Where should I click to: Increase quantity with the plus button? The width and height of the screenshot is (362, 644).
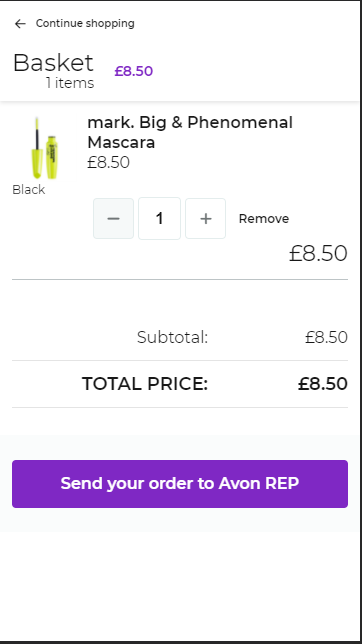click(x=205, y=218)
